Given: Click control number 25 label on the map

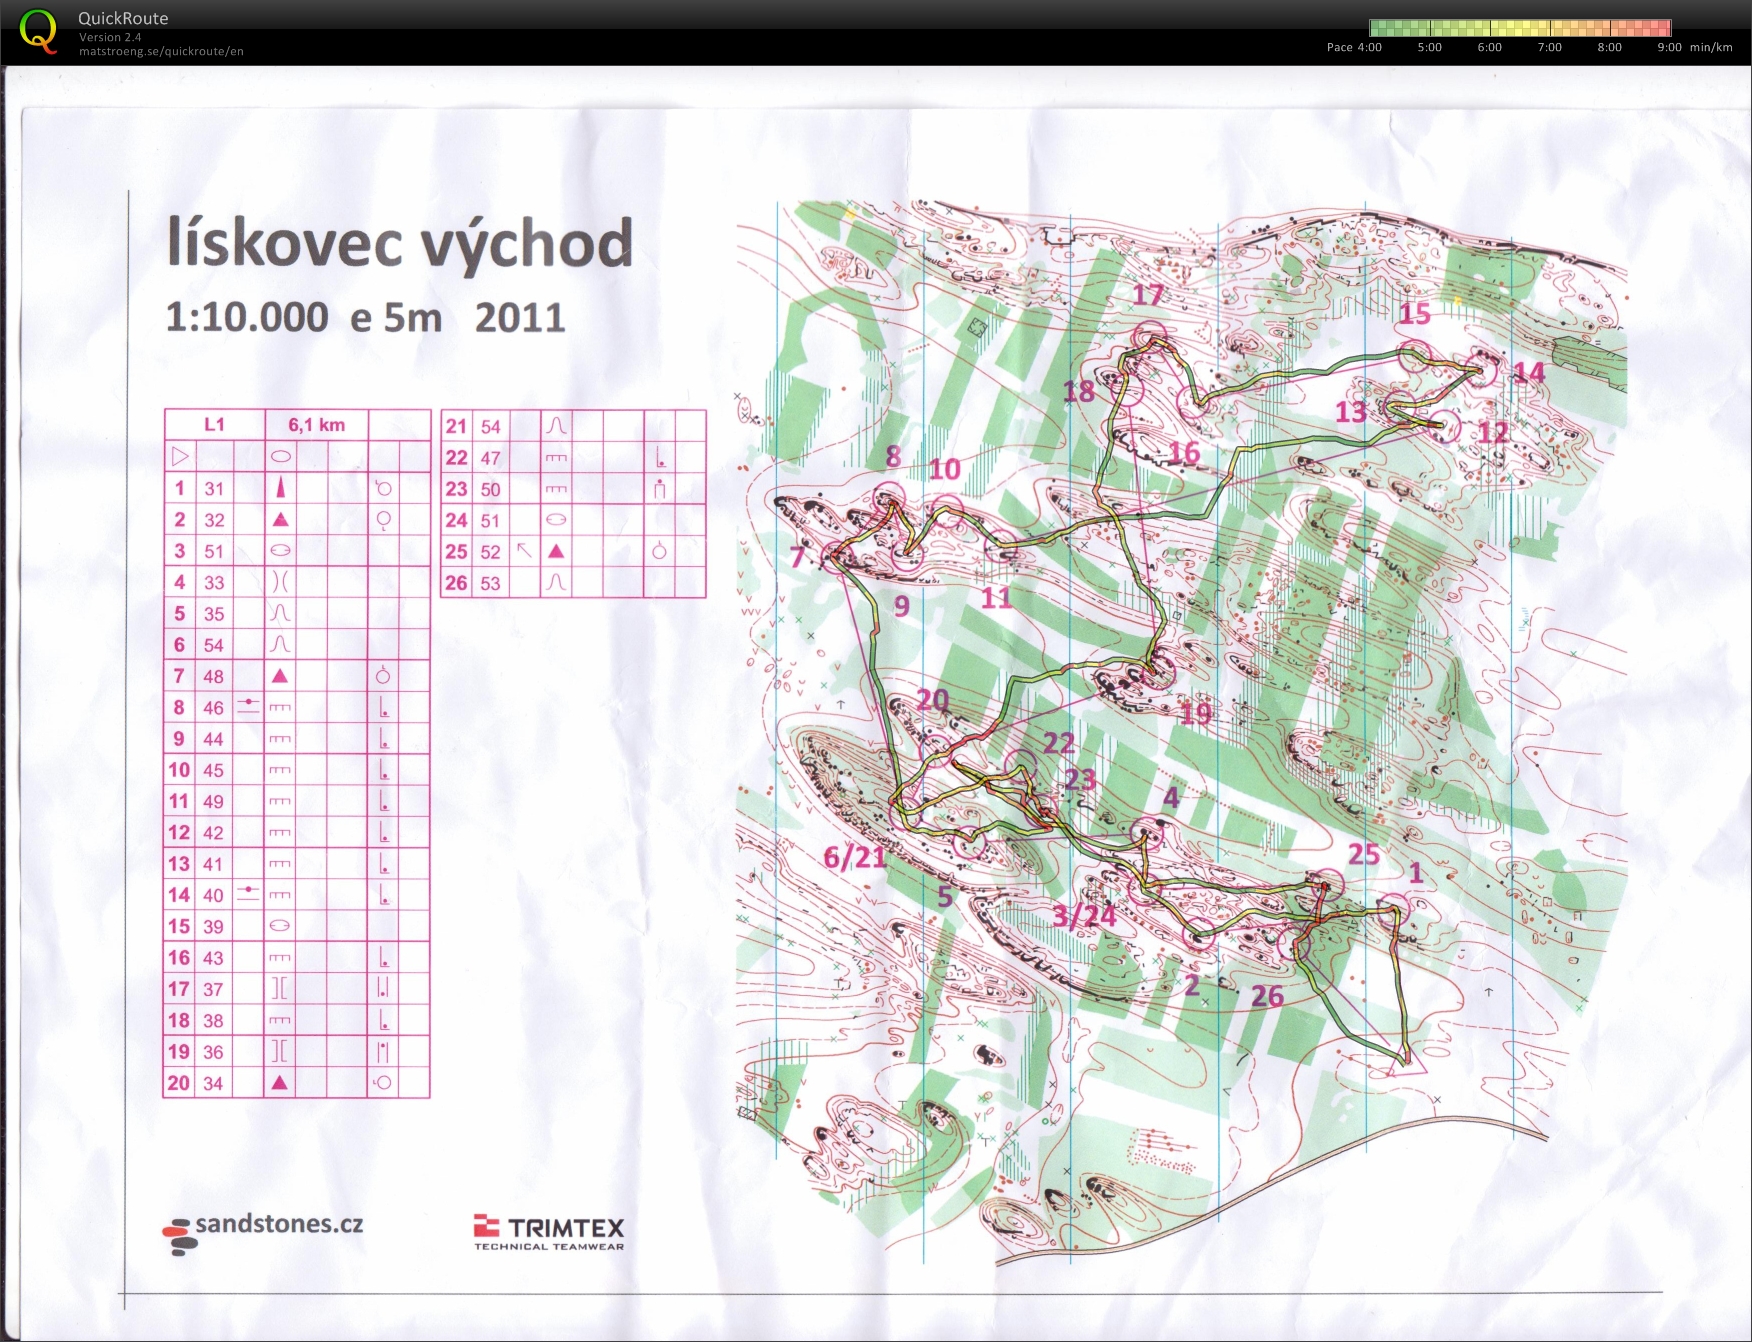Looking at the screenshot, I should 1364,854.
